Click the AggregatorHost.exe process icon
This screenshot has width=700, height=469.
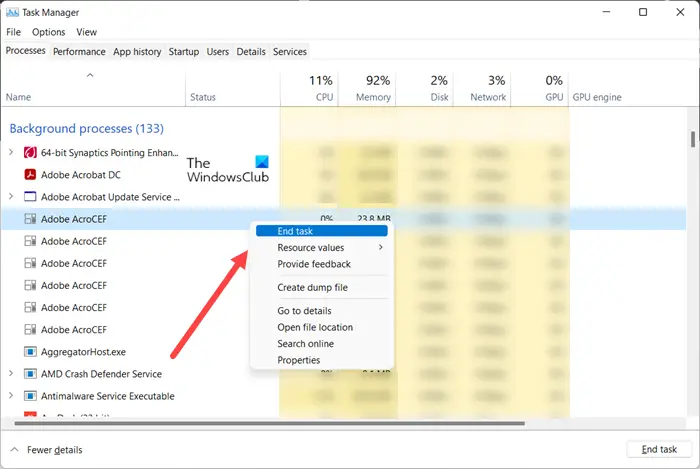pos(30,352)
